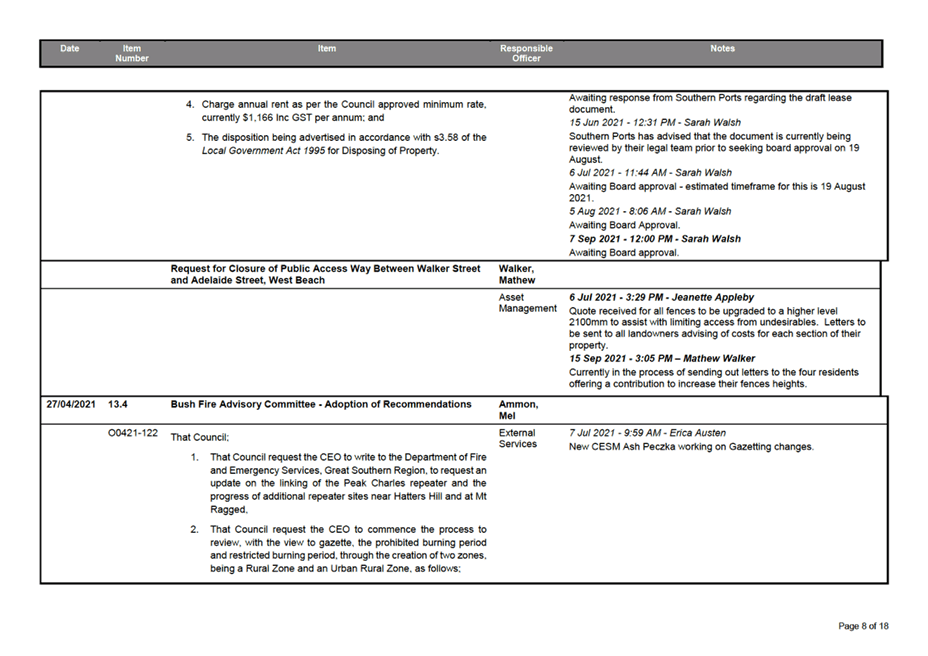Click the Walker, Mathew officer name
Image resolution: width=928 pixels, height=656 pixels.
coord(516,274)
